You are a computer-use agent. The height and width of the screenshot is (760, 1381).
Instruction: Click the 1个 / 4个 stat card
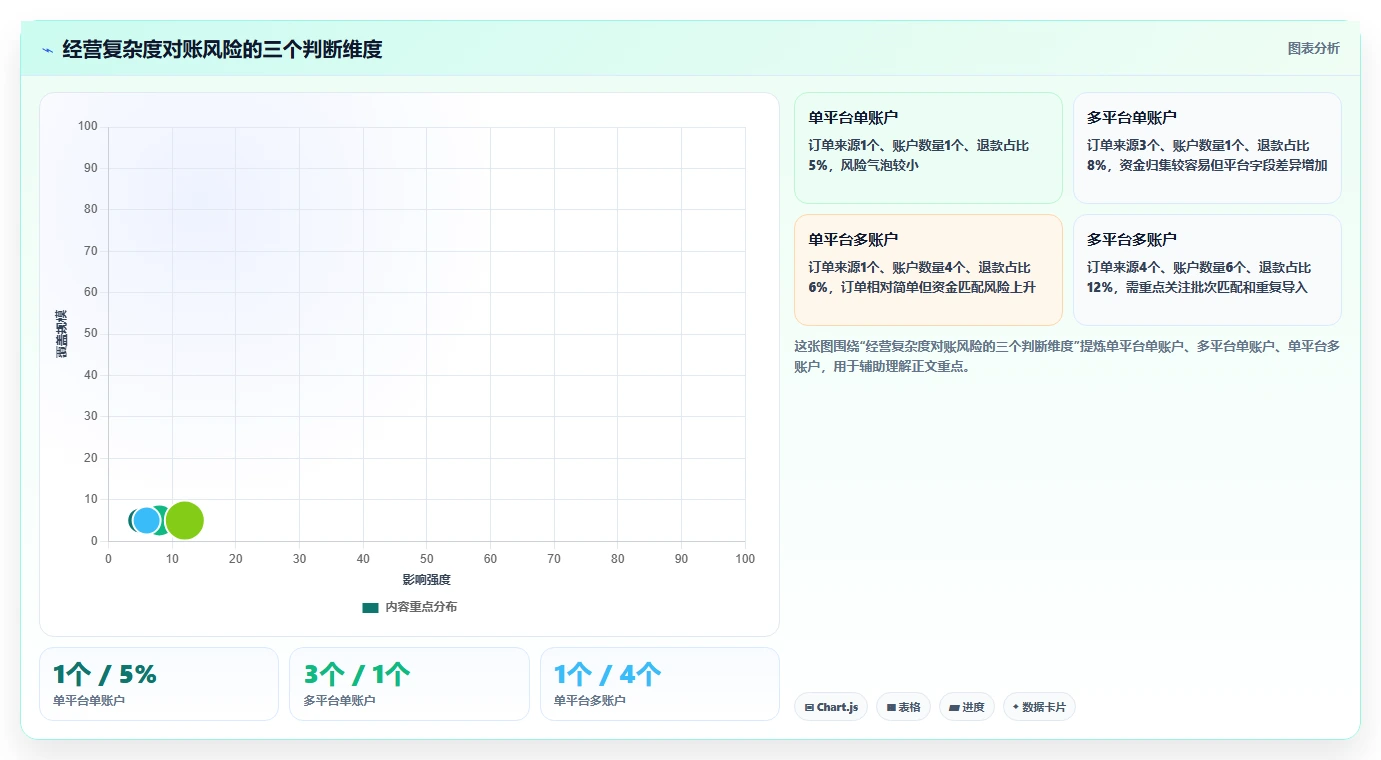tap(660, 684)
